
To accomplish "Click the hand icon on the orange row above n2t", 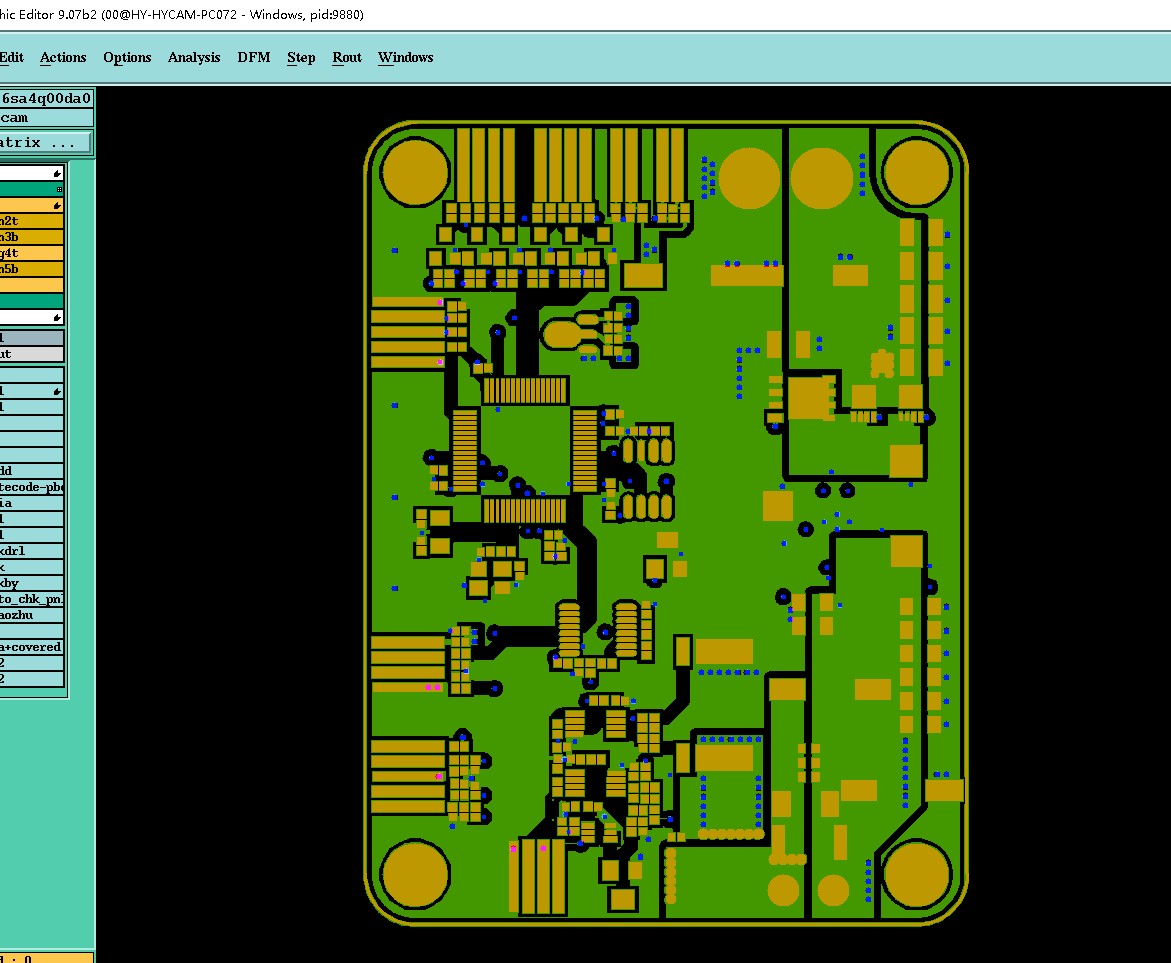I will click(x=57, y=205).
